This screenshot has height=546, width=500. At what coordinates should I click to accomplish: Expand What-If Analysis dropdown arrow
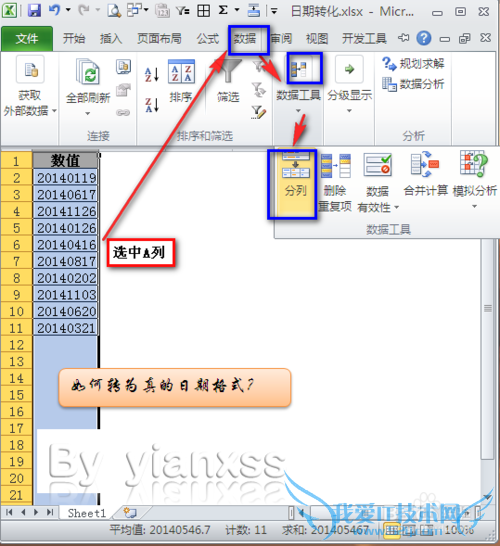click(x=474, y=206)
